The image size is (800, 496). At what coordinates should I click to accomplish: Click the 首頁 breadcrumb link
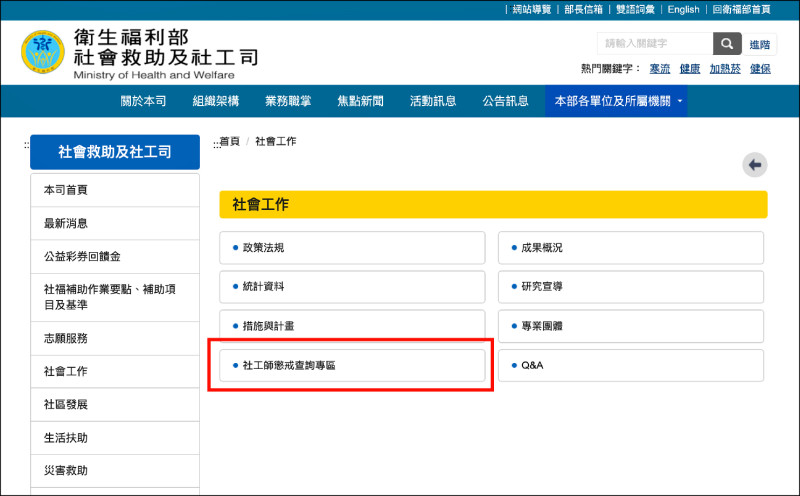(x=229, y=141)
